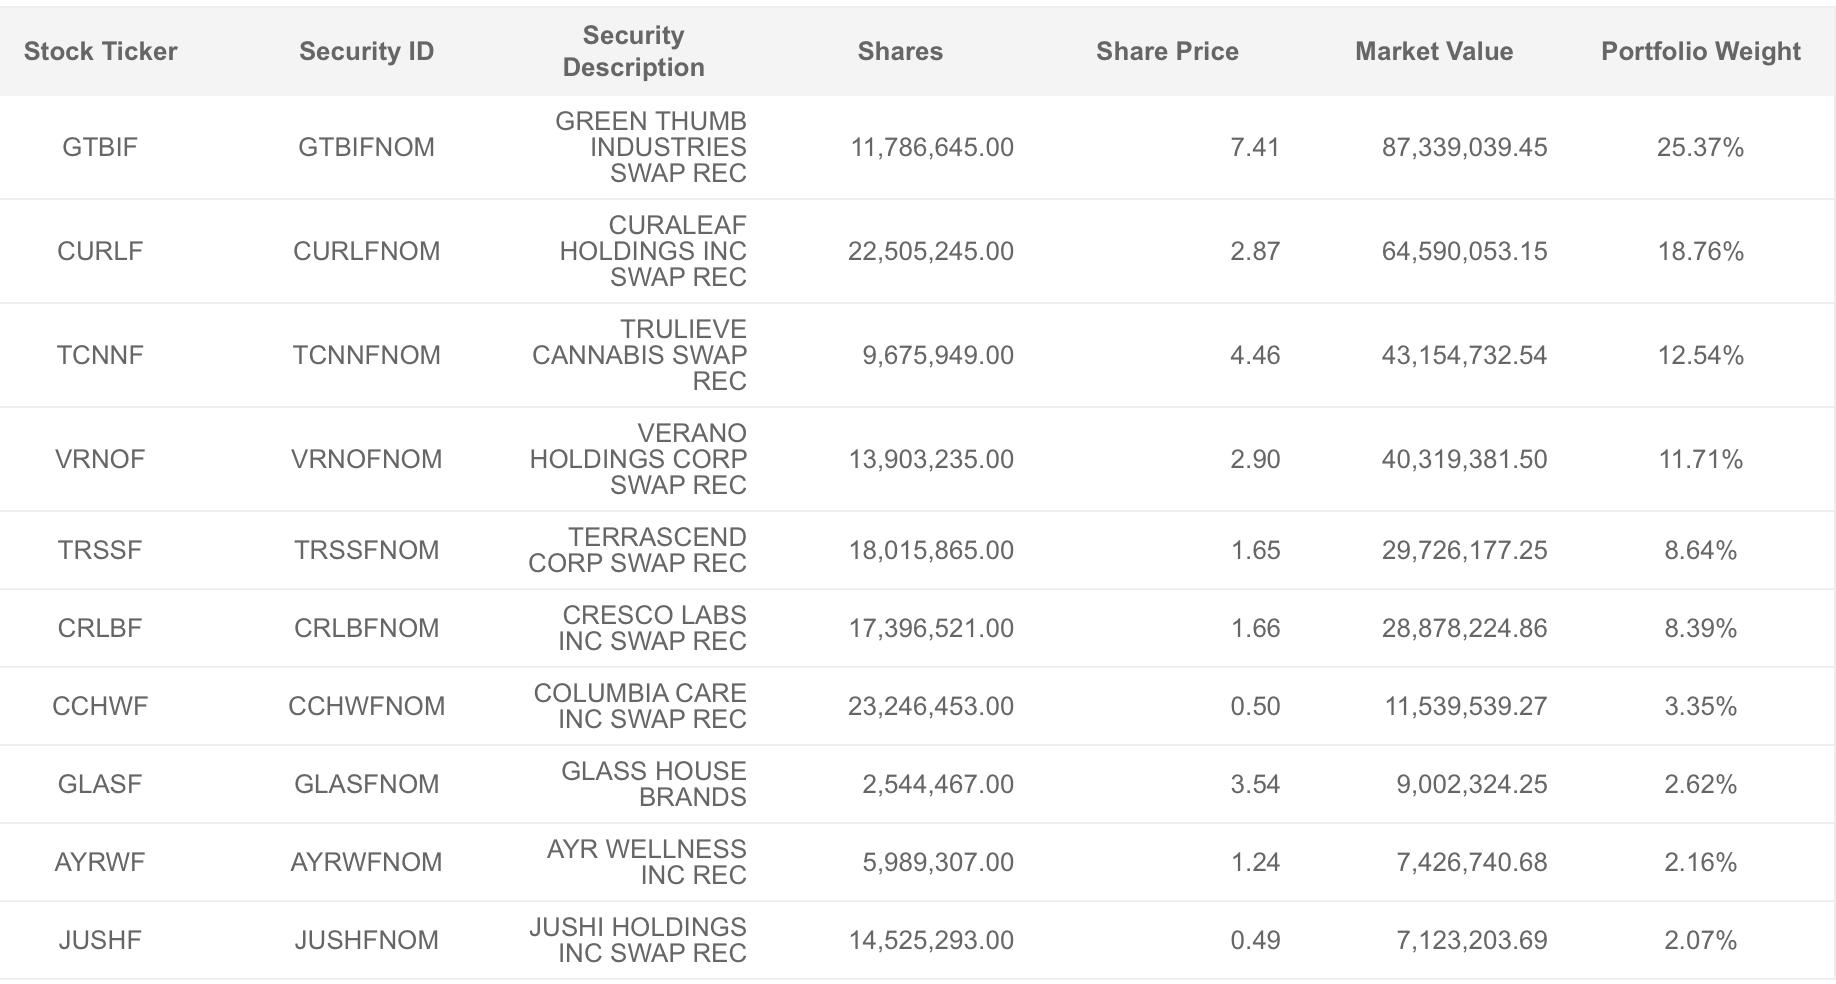This screenshot has height=984, width=1836.
Task: Select Jushi Holdings shares 14,525,293.00
Action: coord(931,941)
